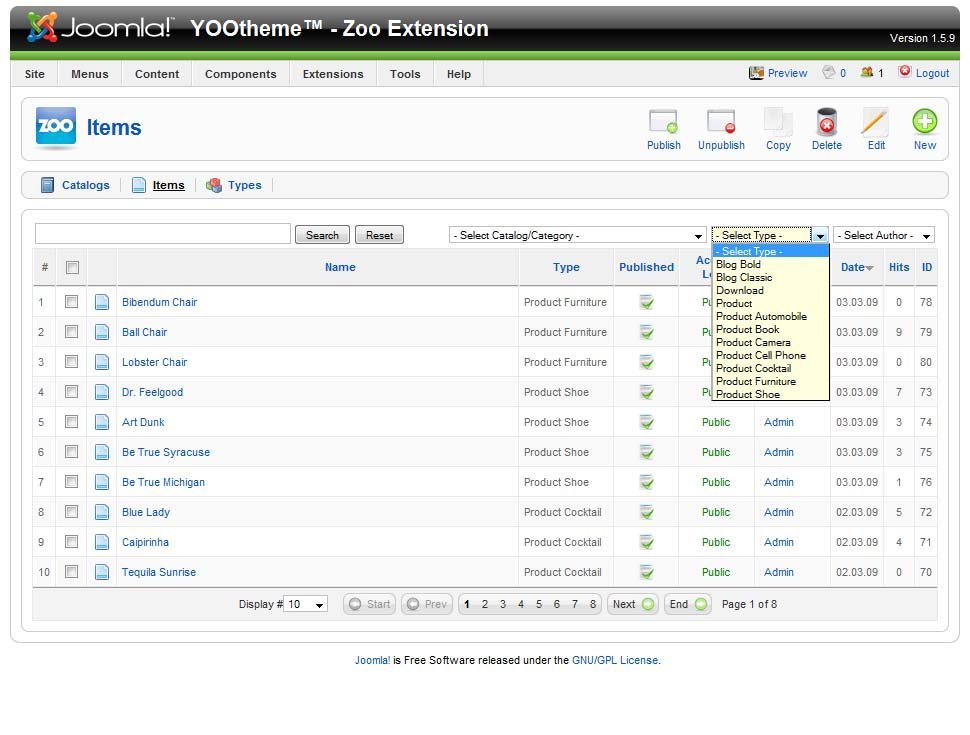Check the Blue Lady row checkbox

(x=72, y=512)
